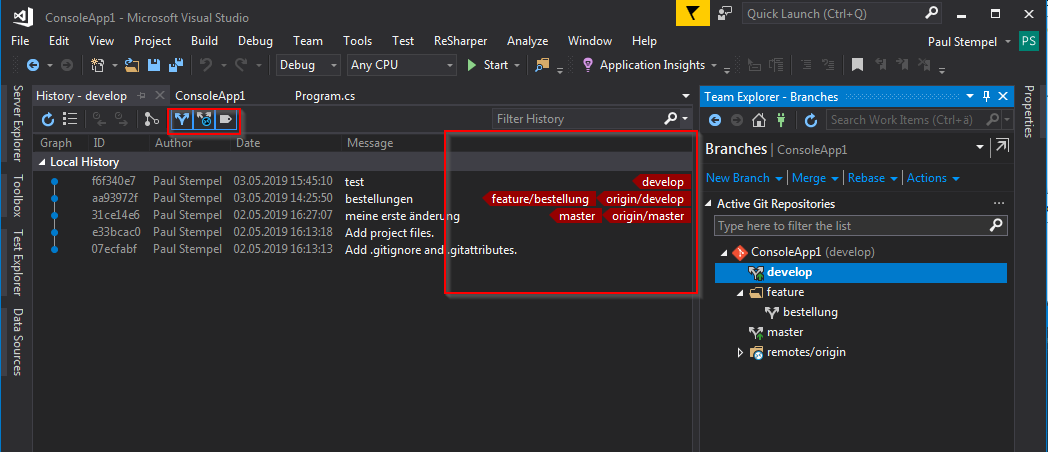Screen dimensions: 1048x452
Task: Click the pop-out icon beside Branches header
Action: pyautogui.click(x=1002, y=148)
